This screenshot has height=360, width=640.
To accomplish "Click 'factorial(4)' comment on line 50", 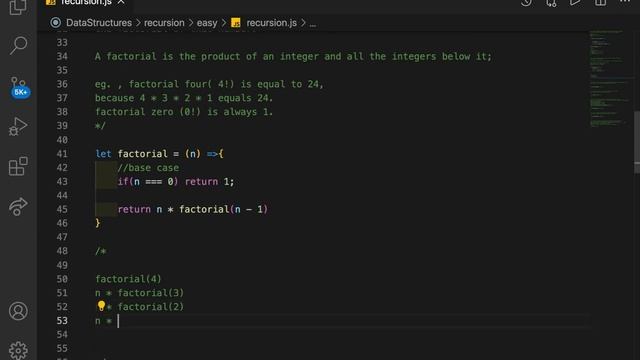I will [128, 279].
